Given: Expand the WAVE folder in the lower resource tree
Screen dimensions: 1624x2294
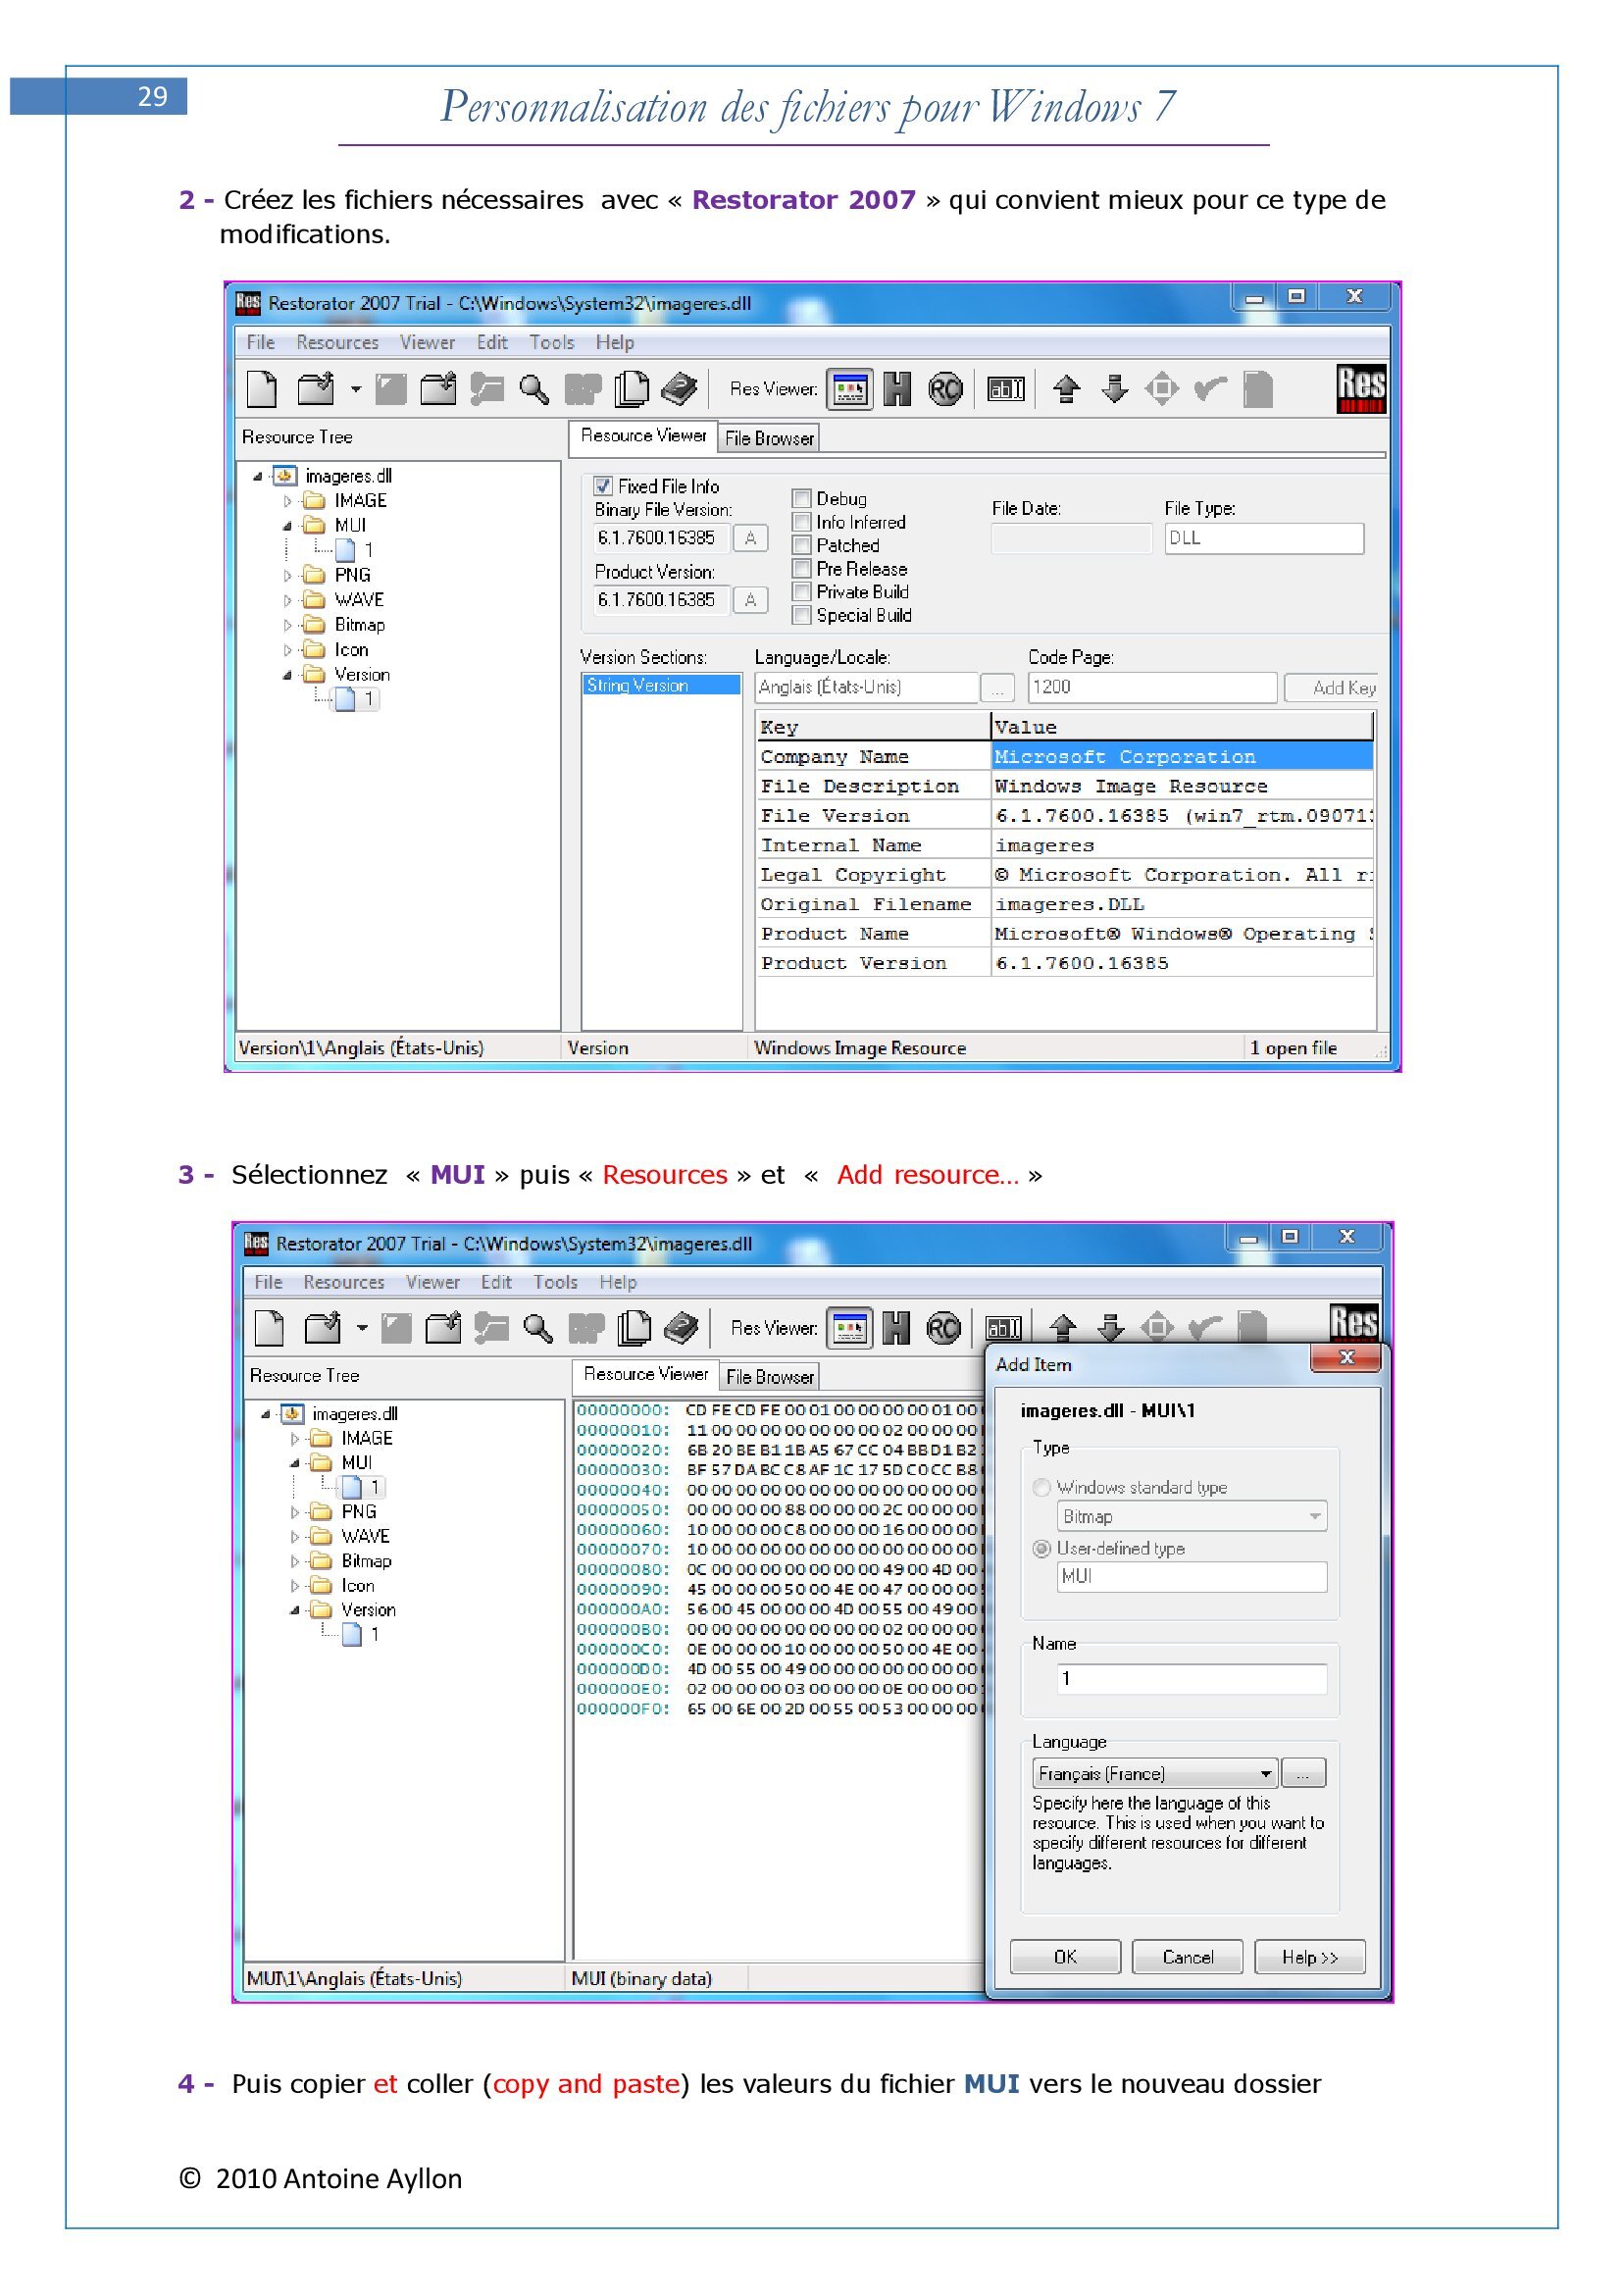Looking at the screenshot, I should coord(295,1537).
